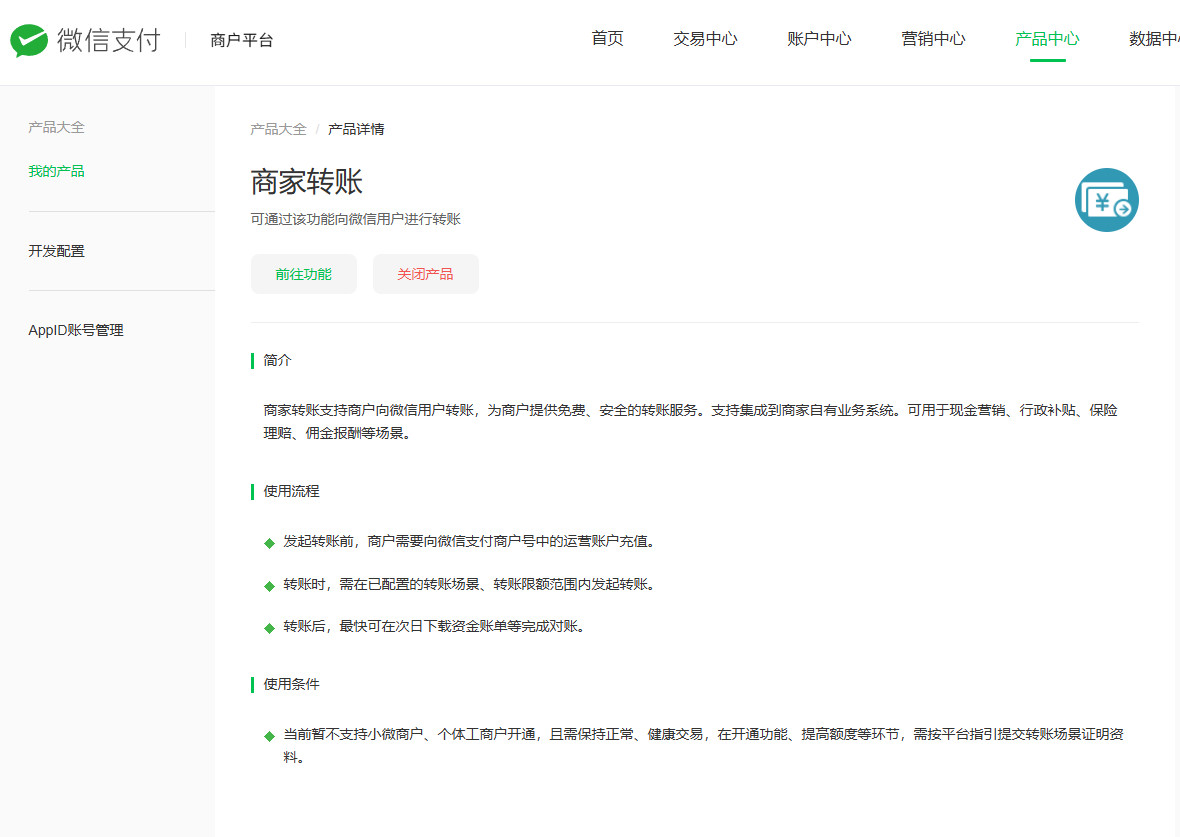
Task: Click the bullet line starting 当前暂不支持小微商户
Action: 703,745
